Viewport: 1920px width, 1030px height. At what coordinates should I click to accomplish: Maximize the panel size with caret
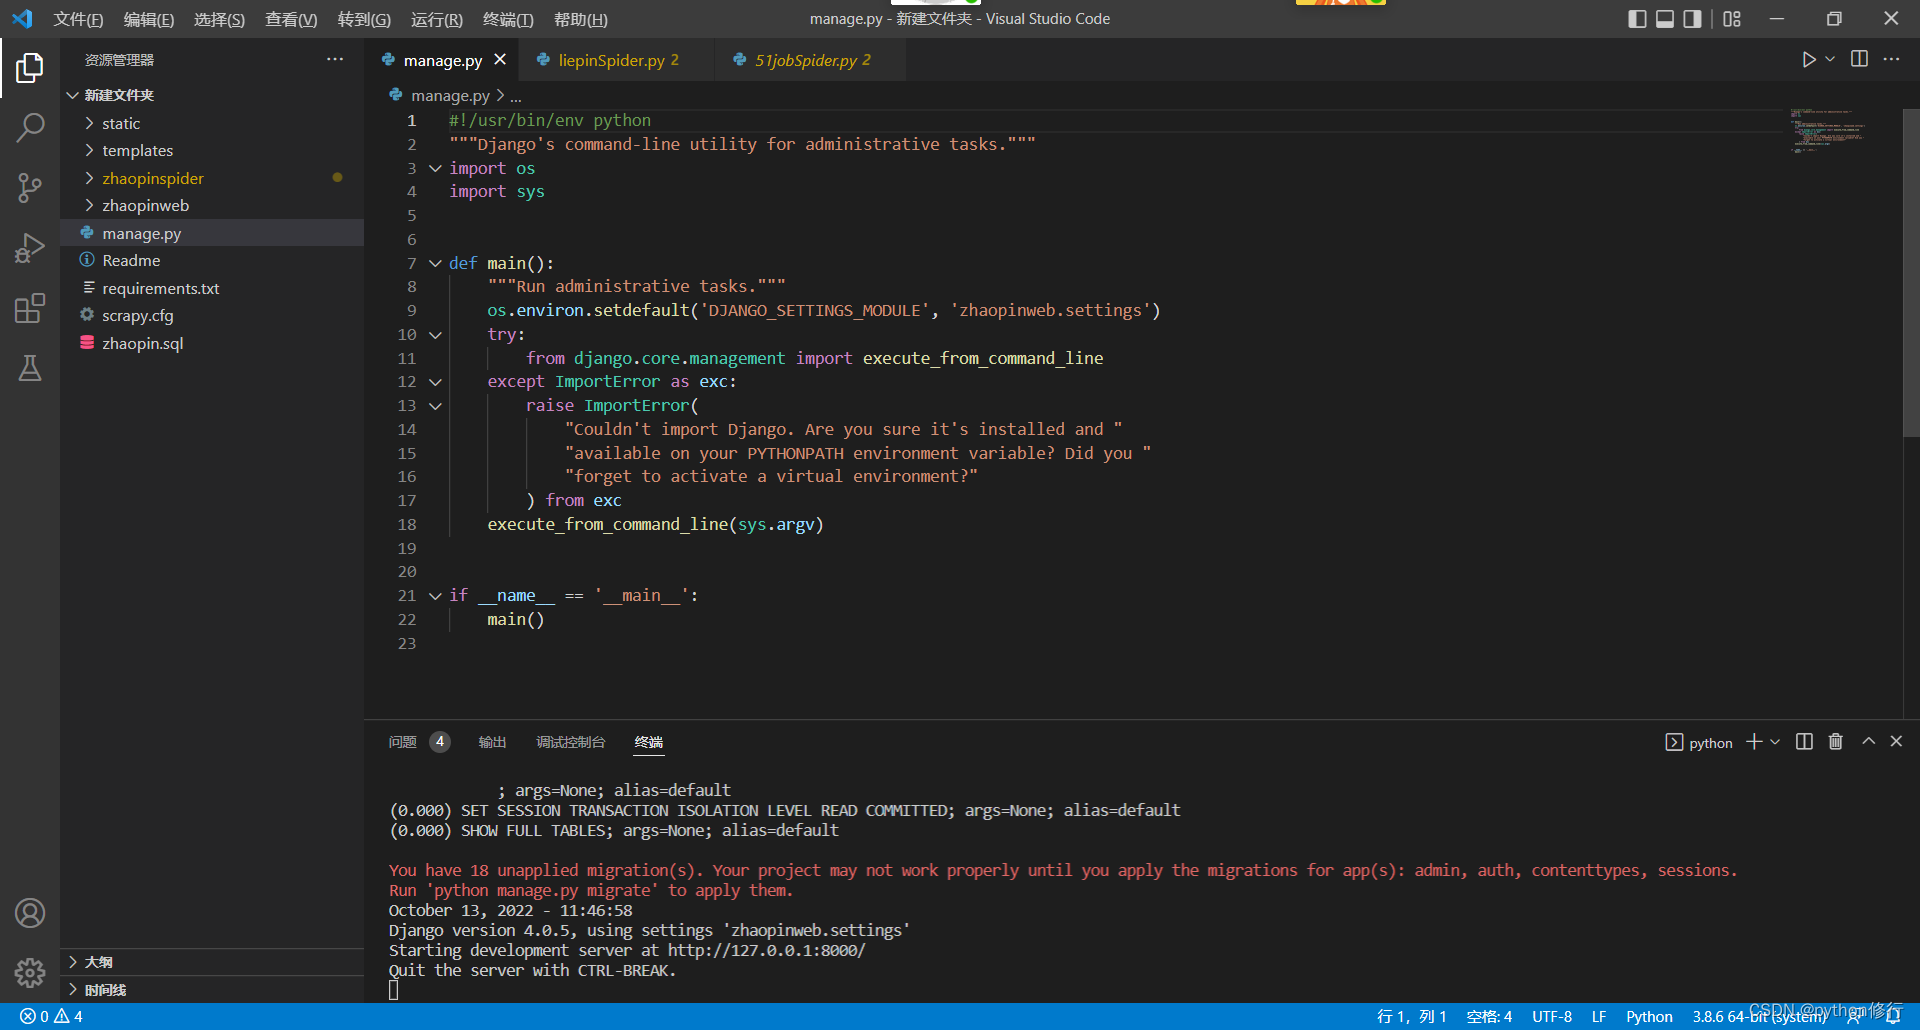coord(1868,742)
